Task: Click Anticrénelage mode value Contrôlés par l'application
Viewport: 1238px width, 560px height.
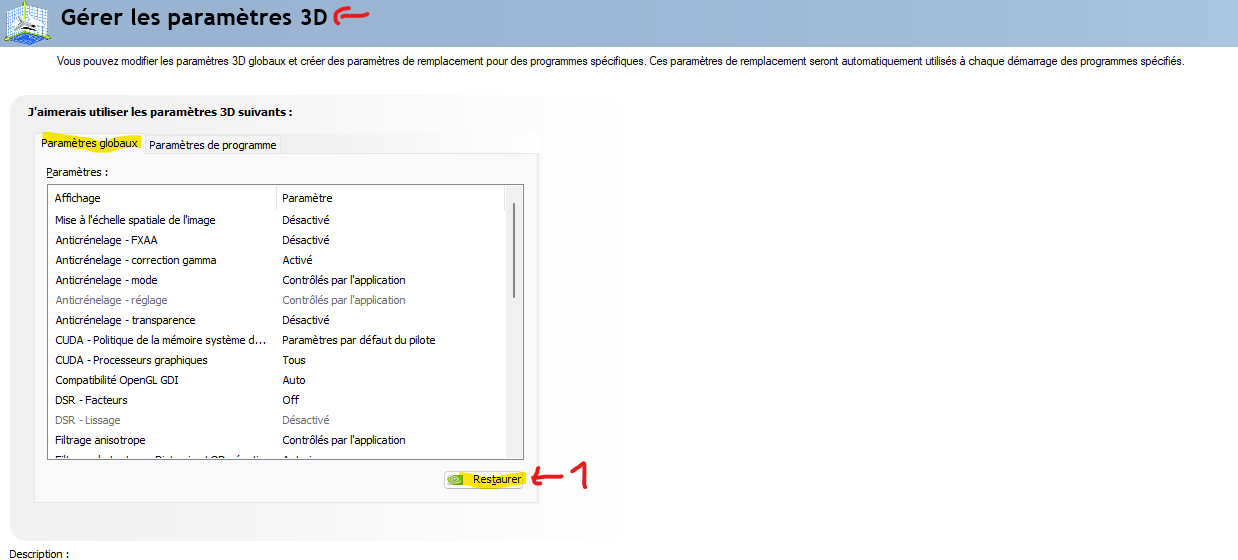Action: 344,280
